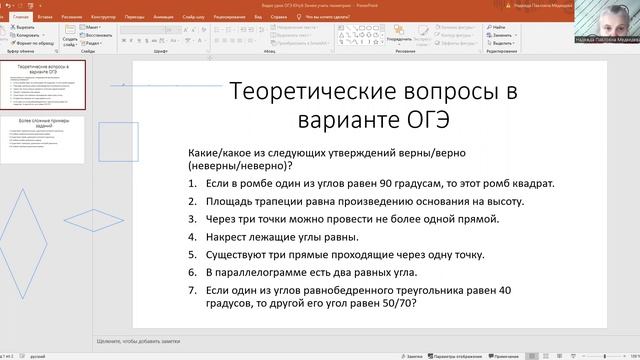
Task: Switch to Reading view icon
Action: pos(560,356)
